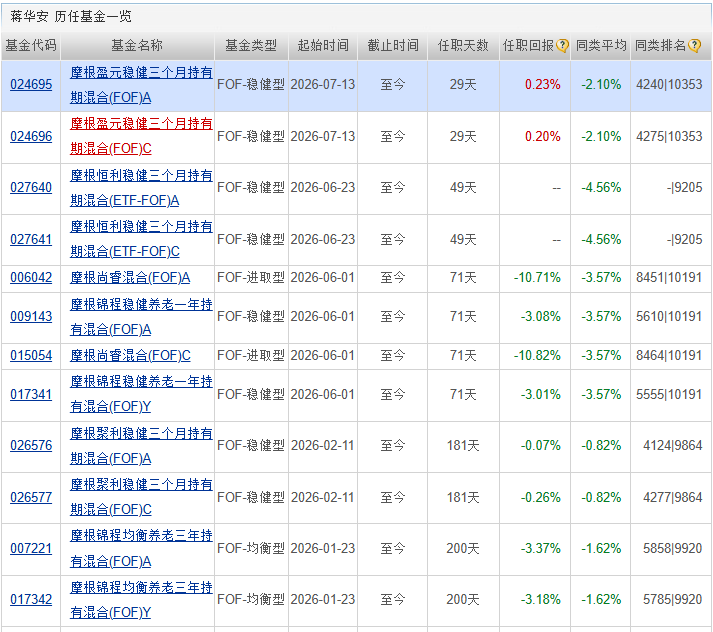Open fund code 009143
Screen dimensions: 713x632
[31, 316]
